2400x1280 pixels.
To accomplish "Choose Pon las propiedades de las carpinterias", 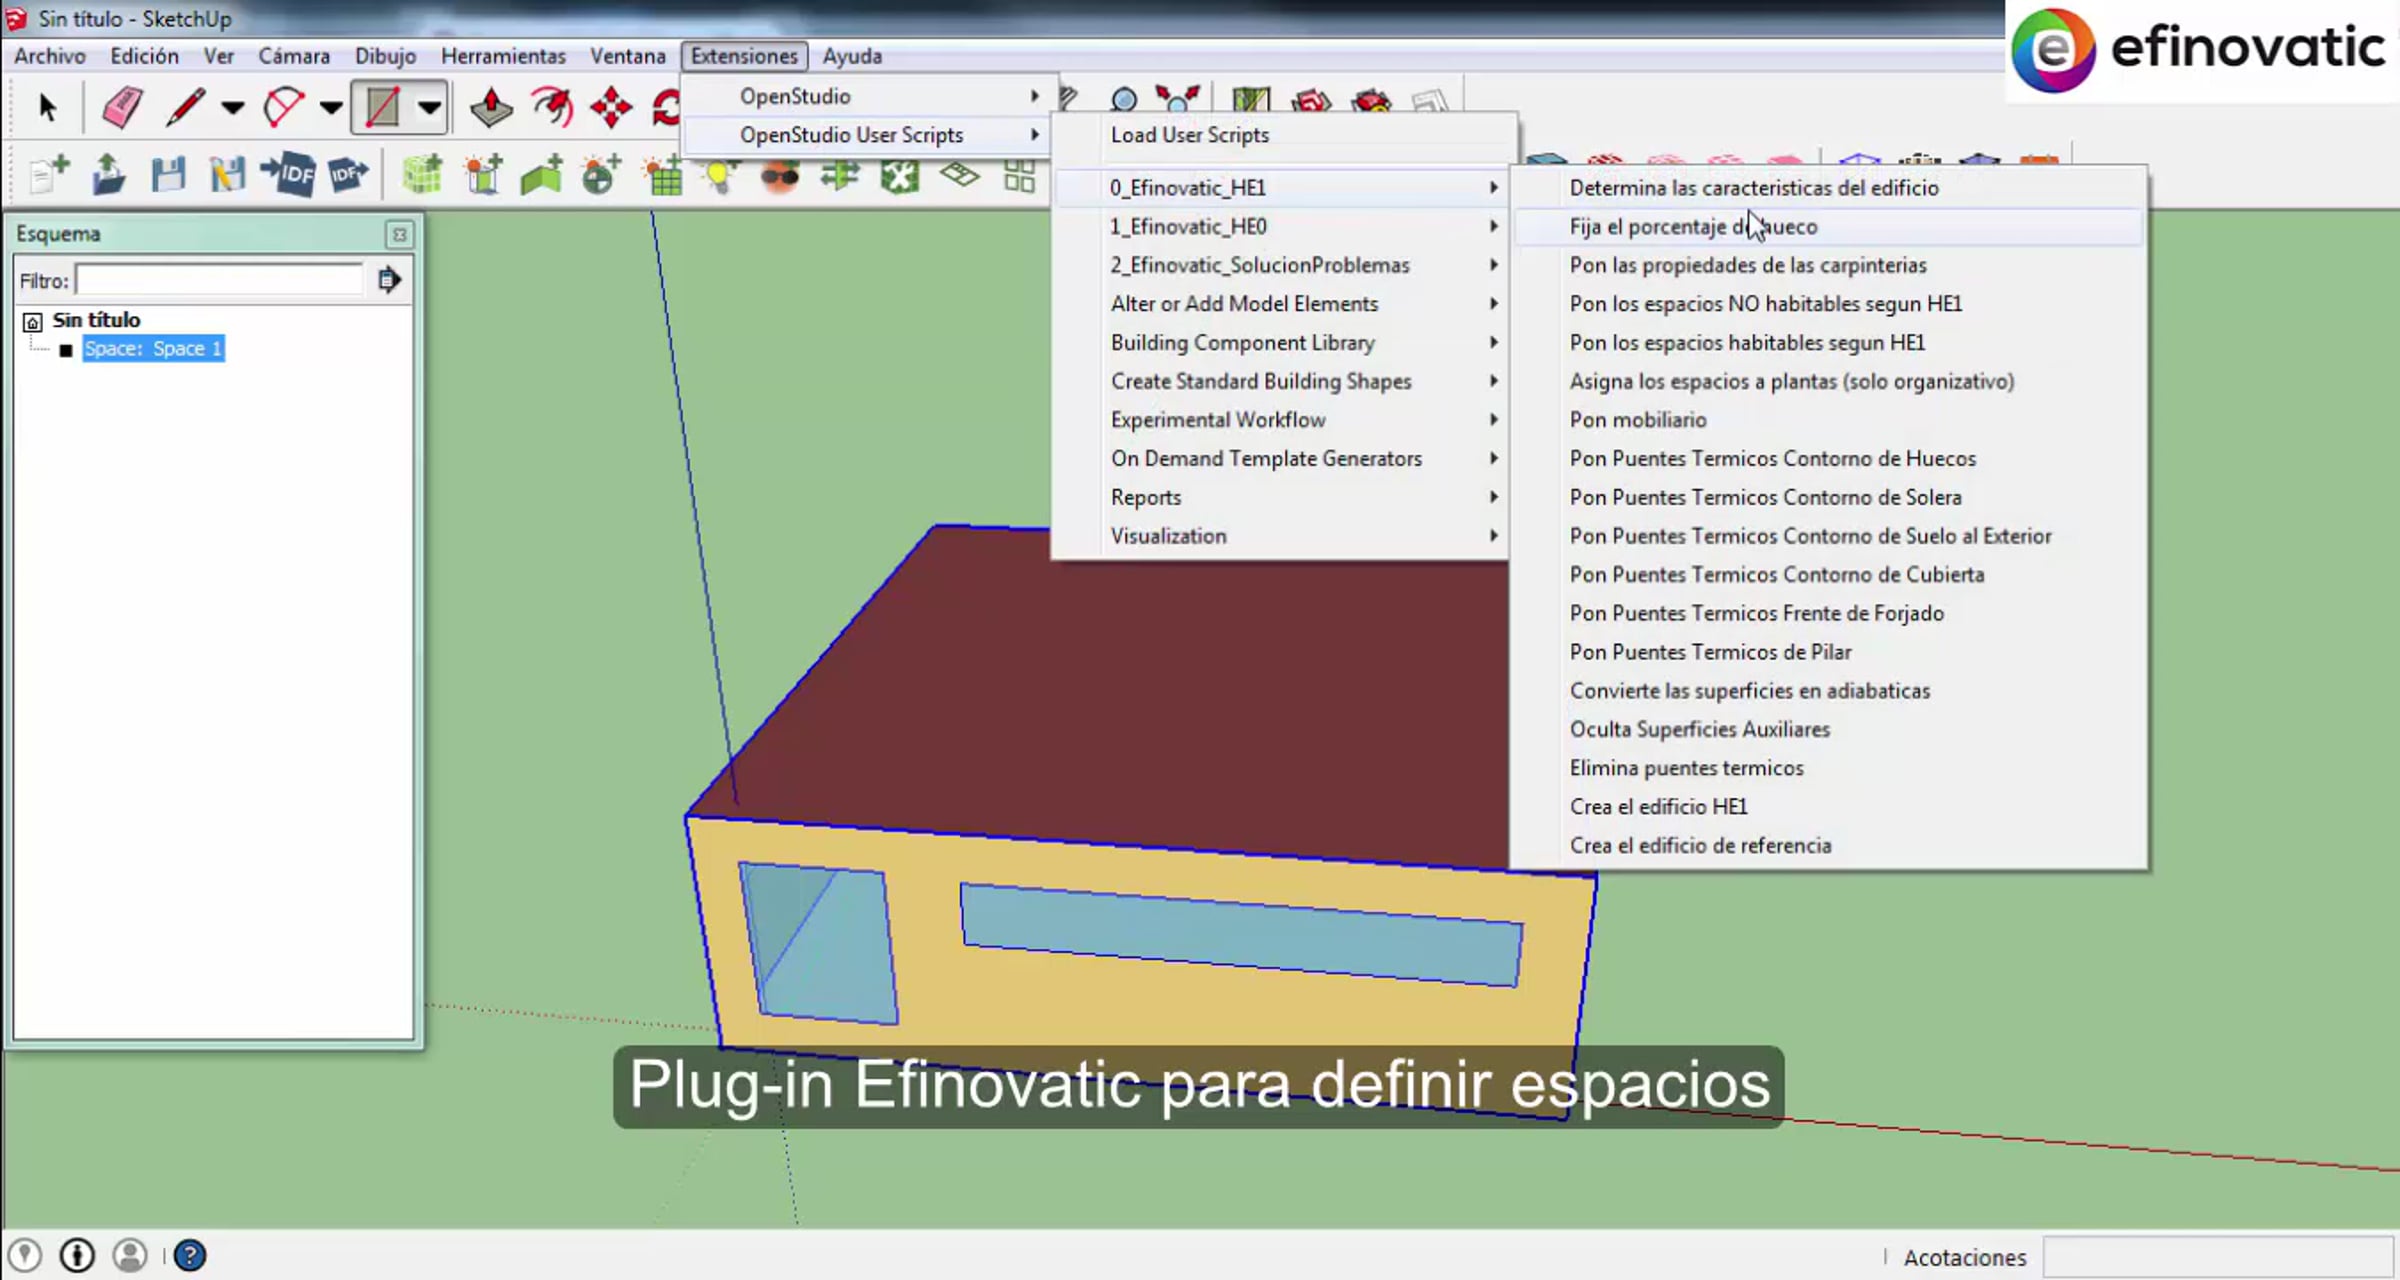I will coord(1829,265).
